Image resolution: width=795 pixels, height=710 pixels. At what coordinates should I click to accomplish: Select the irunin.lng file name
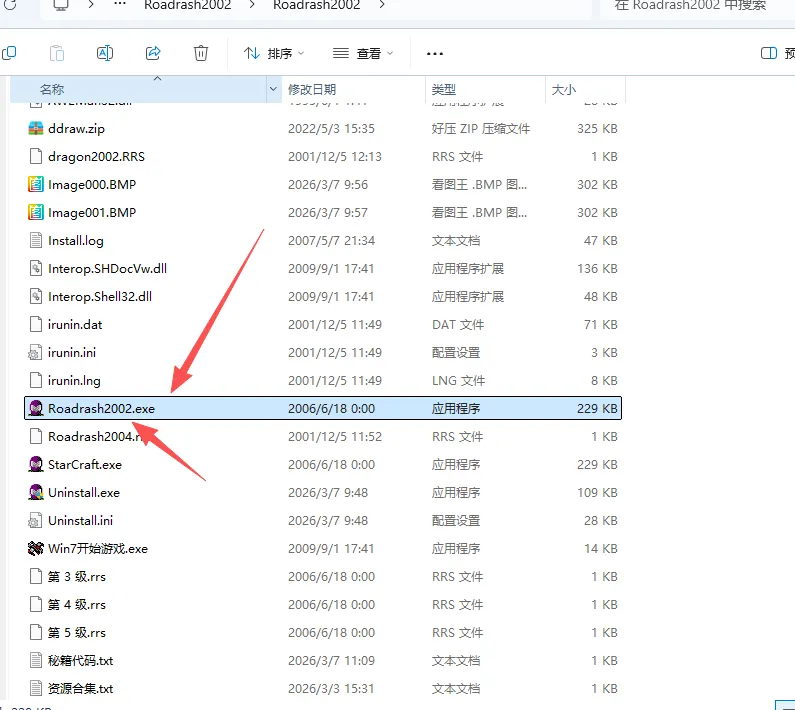coord(74,380)
